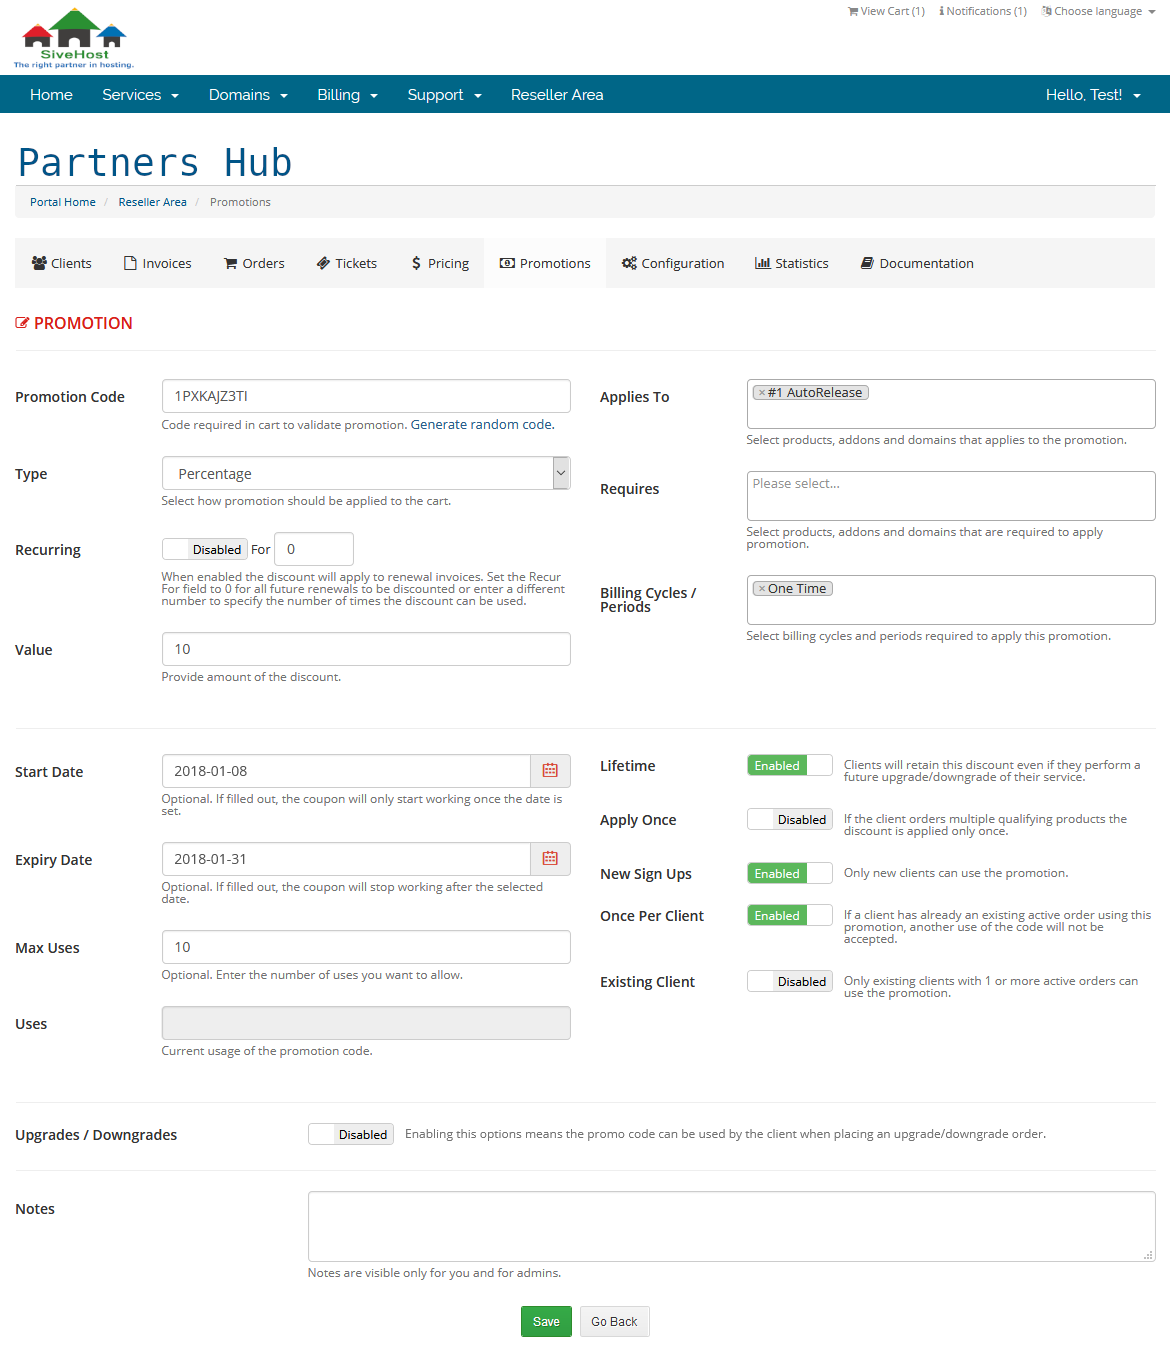This screenshot has height=1349, width=1170.
Task: Open the Configuration tab
Action: [x=673, y=264]
